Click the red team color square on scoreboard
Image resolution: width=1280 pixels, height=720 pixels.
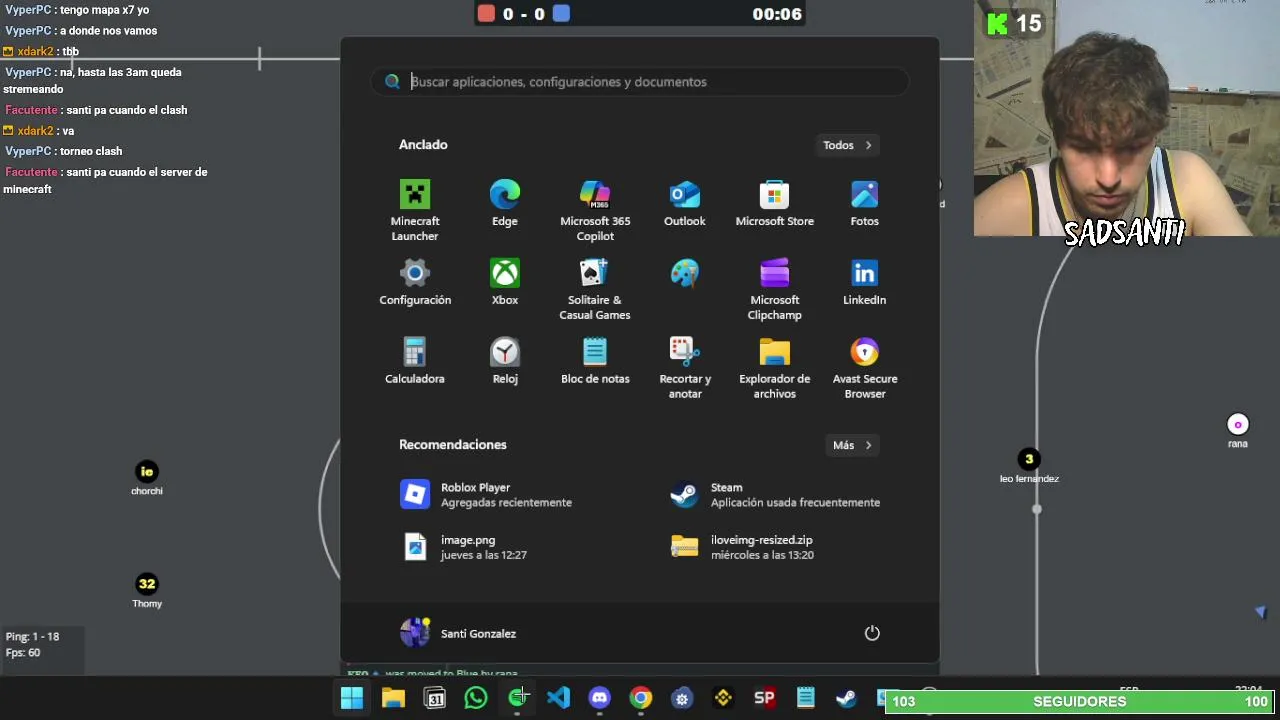pyautogui.click(x=486, y=14)
